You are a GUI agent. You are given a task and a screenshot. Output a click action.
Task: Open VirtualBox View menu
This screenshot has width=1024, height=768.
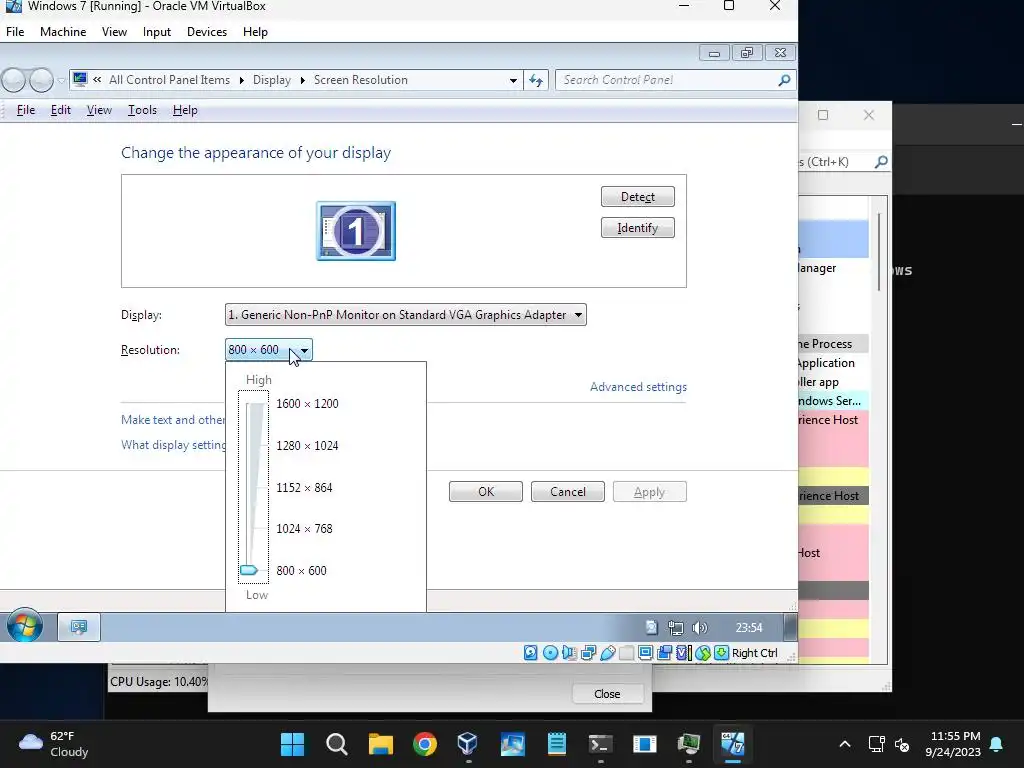point(114,32)
